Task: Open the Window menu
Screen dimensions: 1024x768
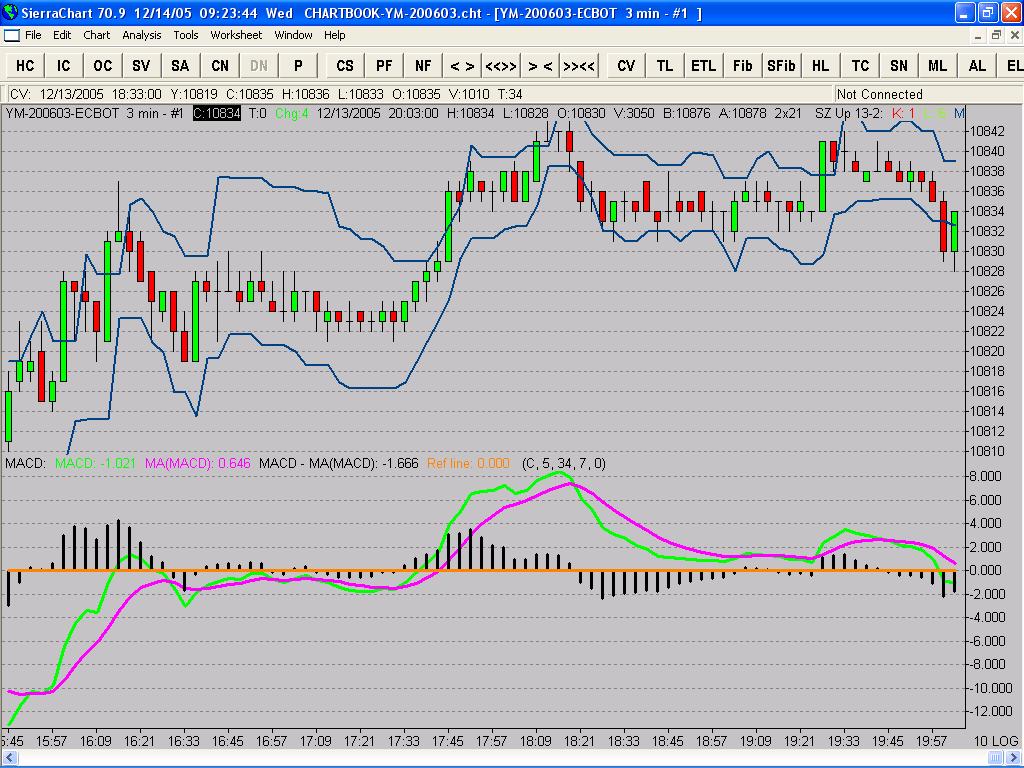Action: [x=293, y=35]
